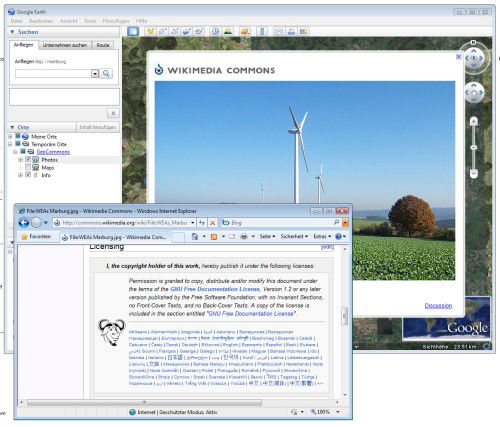The height and width of the screenshot is (427, 500).
Task: View in Google Maps toolbar icon
Action: tap(303, 31)
